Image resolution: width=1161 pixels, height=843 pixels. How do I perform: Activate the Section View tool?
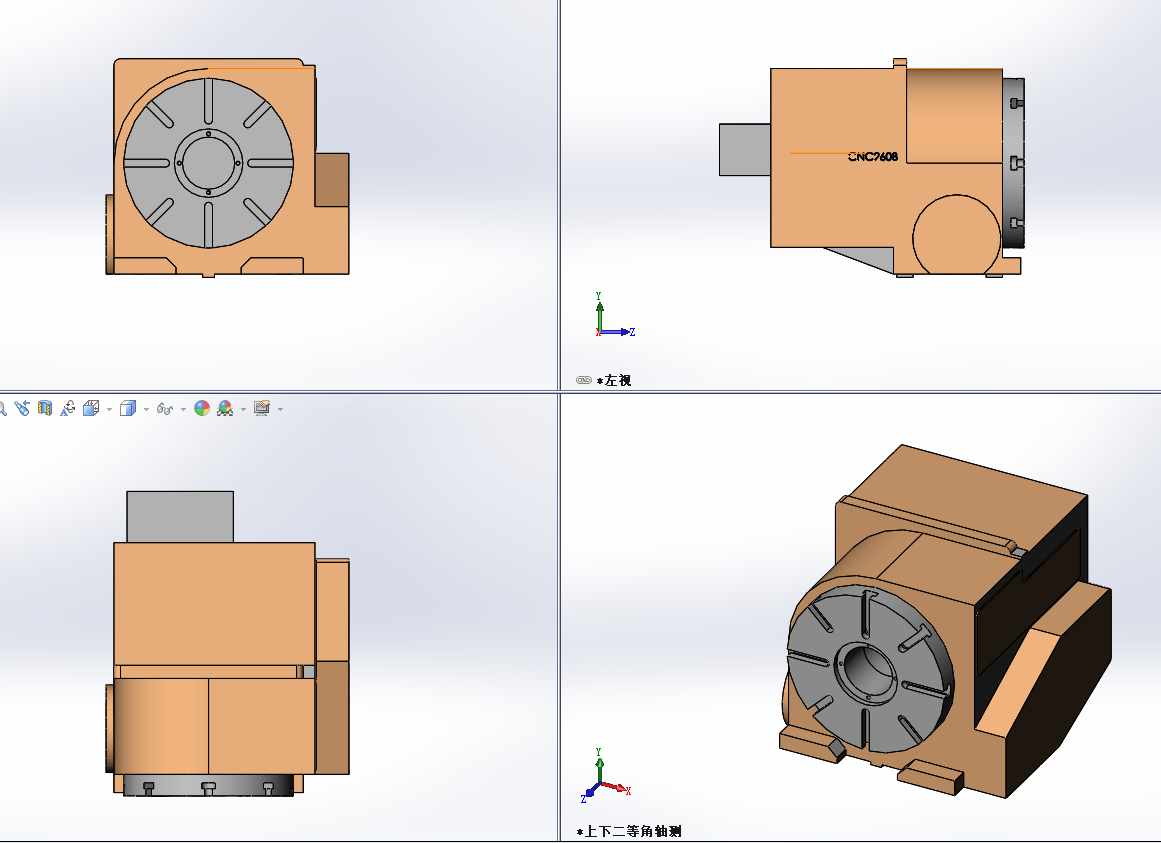tap(44, 408)
